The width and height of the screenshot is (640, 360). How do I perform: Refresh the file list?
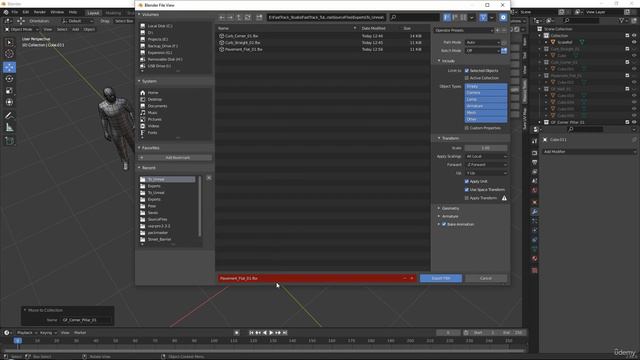pos(247,18)
